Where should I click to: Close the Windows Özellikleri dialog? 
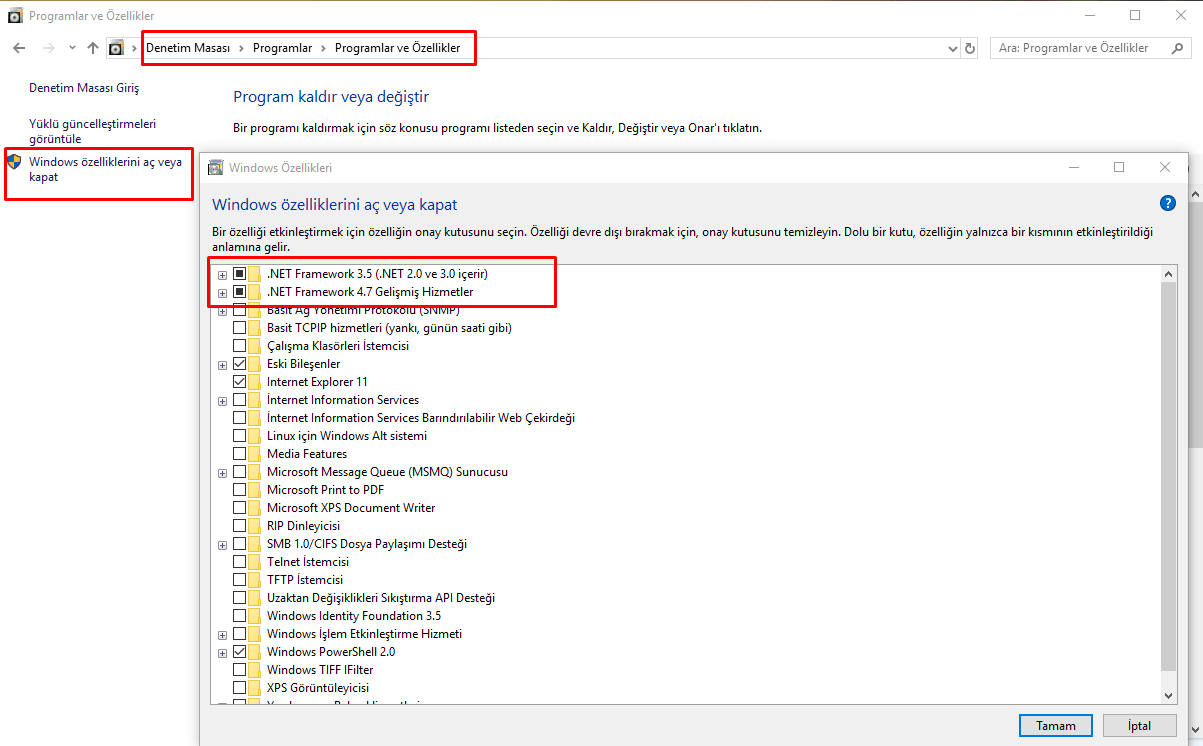(1165, 167)
